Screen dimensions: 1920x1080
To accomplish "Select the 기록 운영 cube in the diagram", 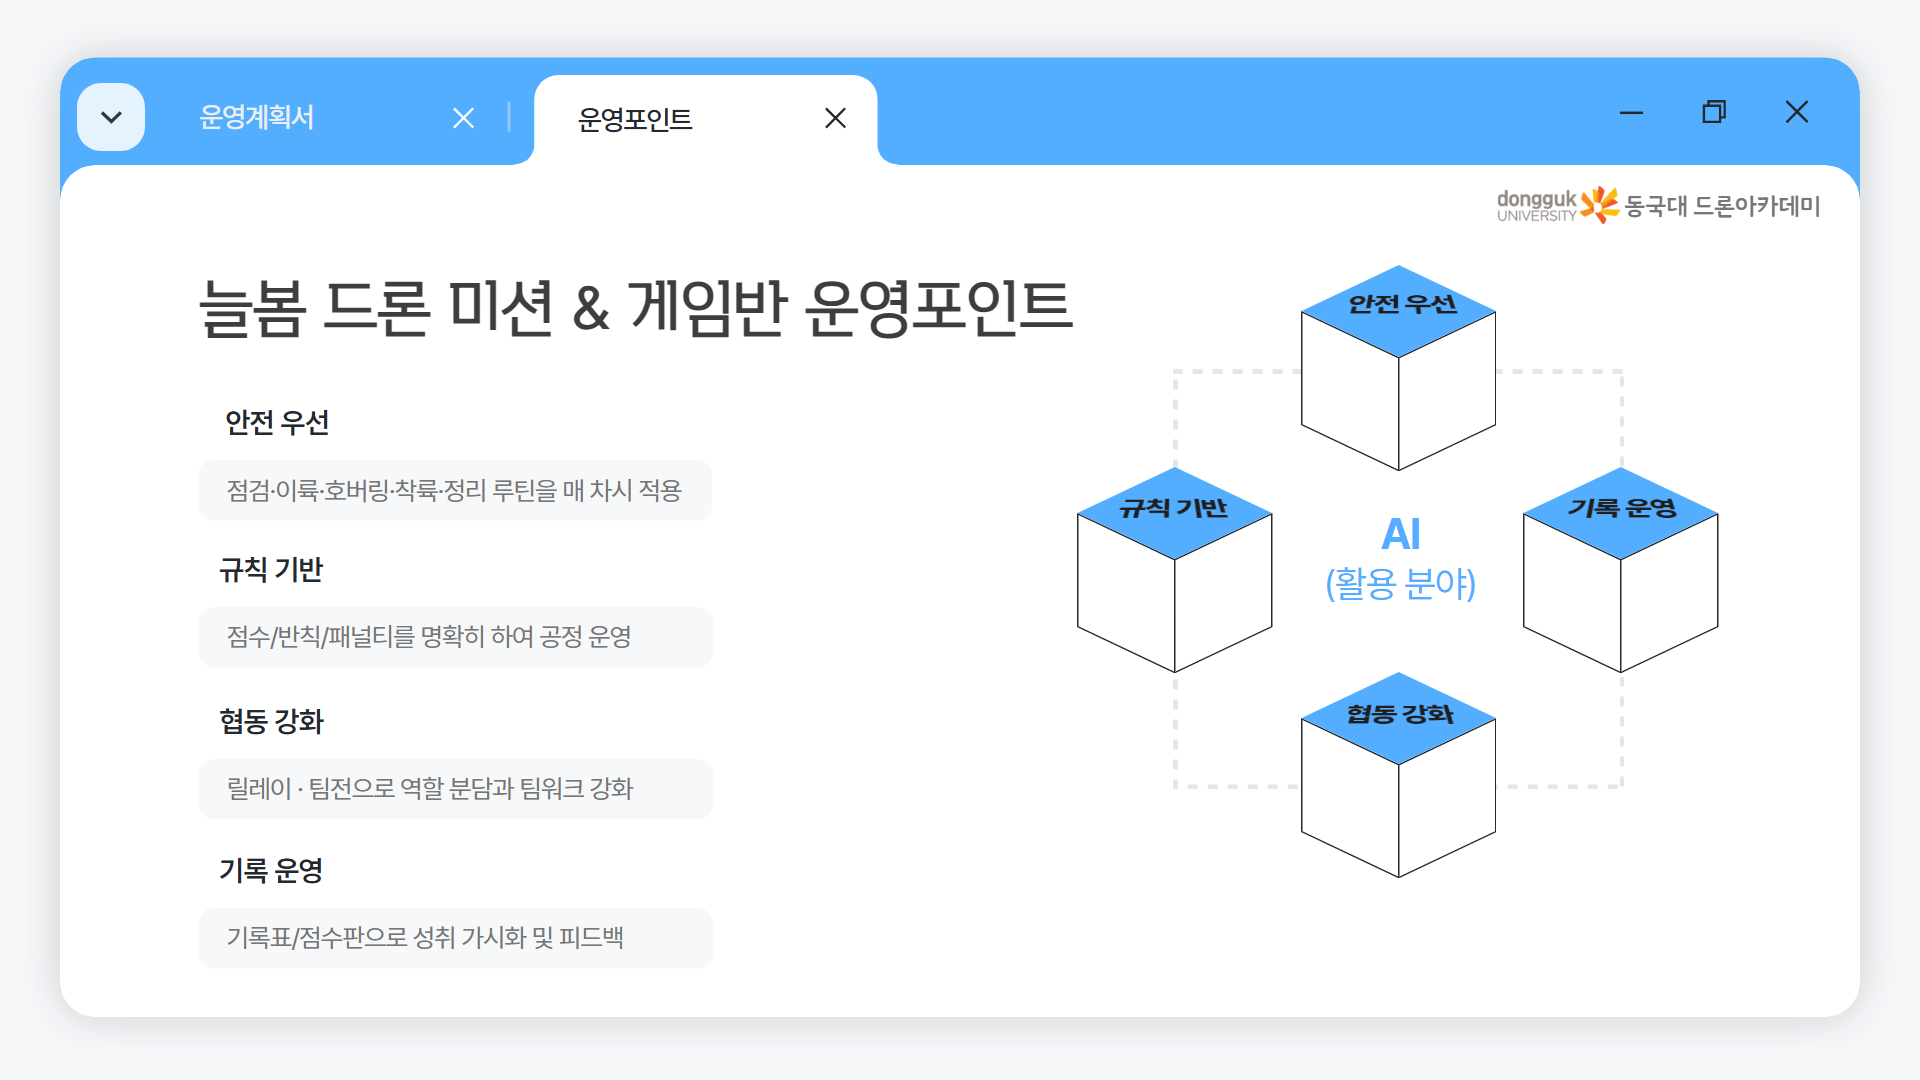I will click(1620, 570).
